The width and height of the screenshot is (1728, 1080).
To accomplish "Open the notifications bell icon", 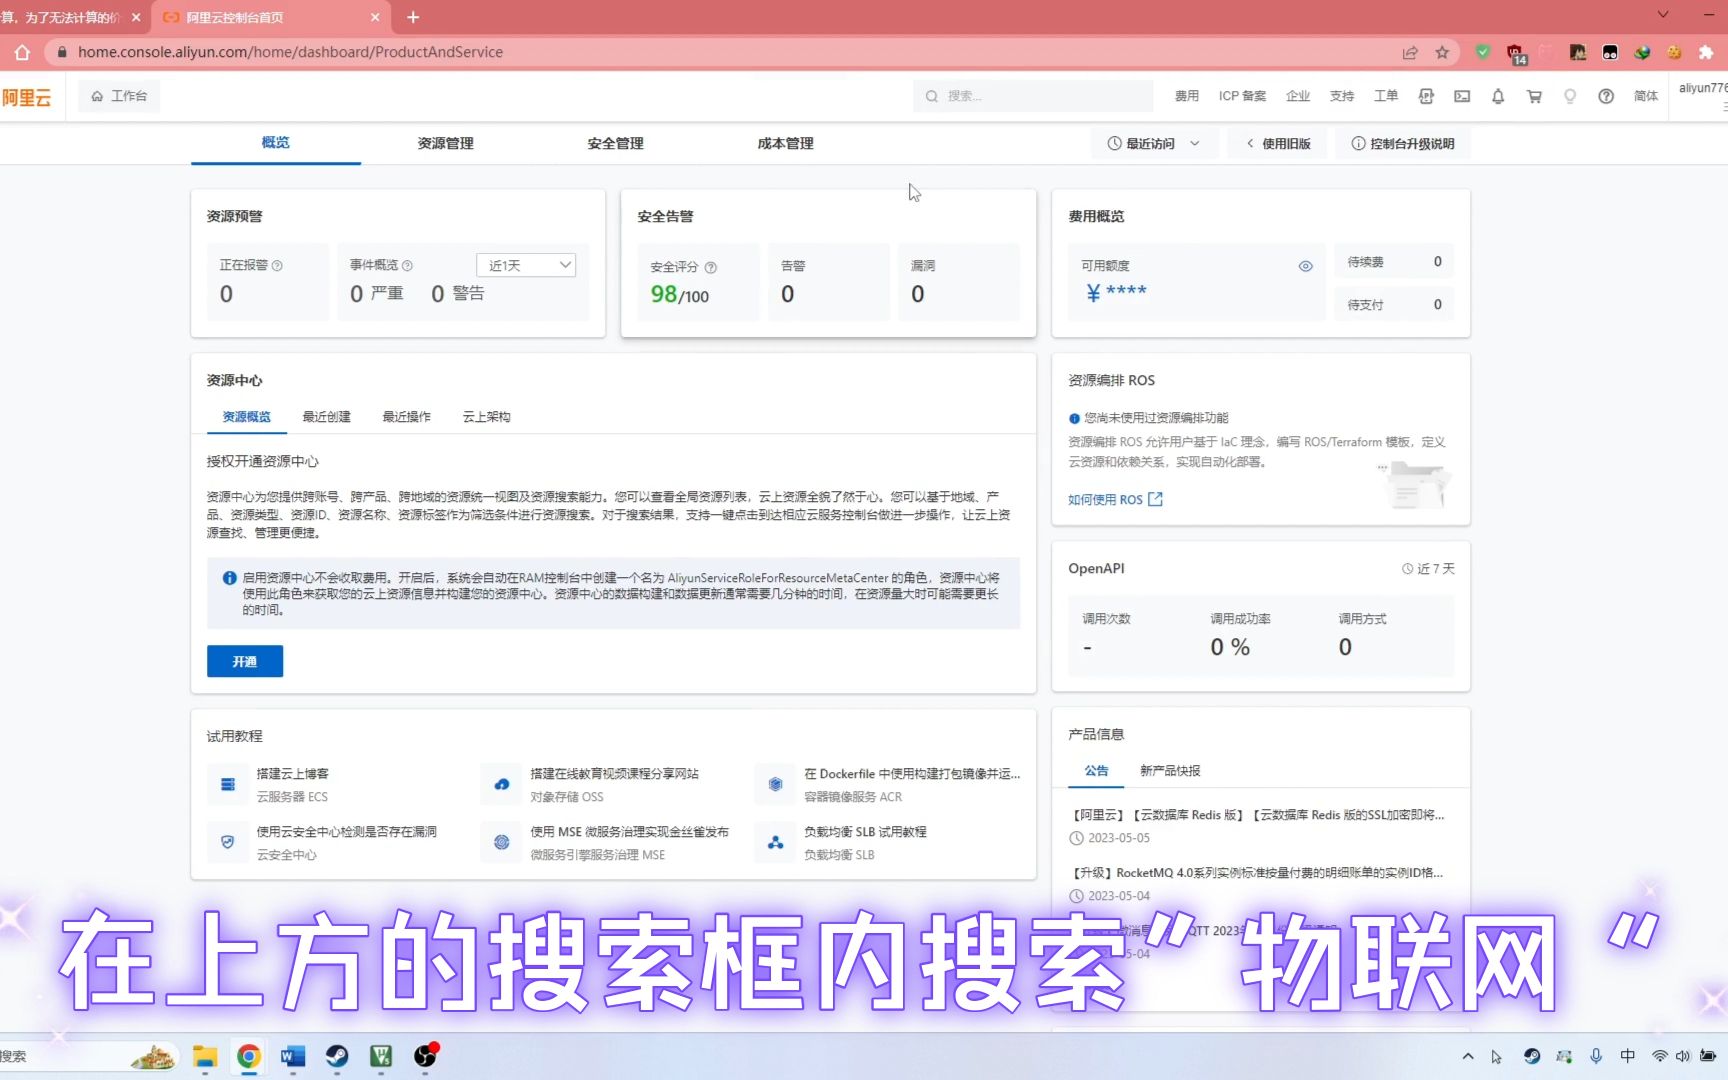I will pyautogui.click(x=1498, y=96).
